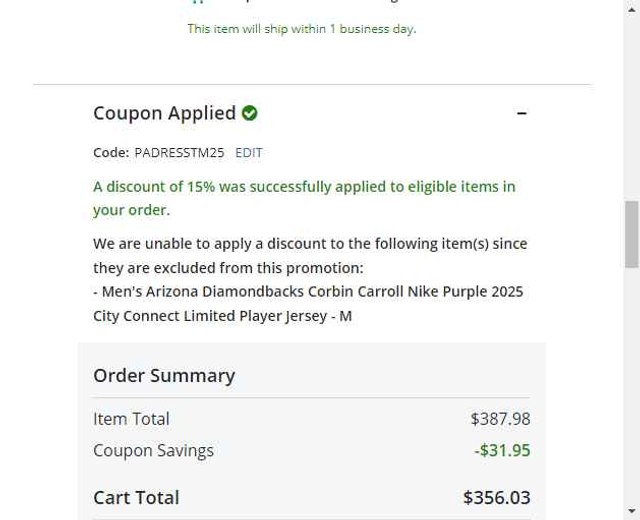The image size is (640, 520).
Task: Click the ship within 1 business day notice
Action: point(301,29)
